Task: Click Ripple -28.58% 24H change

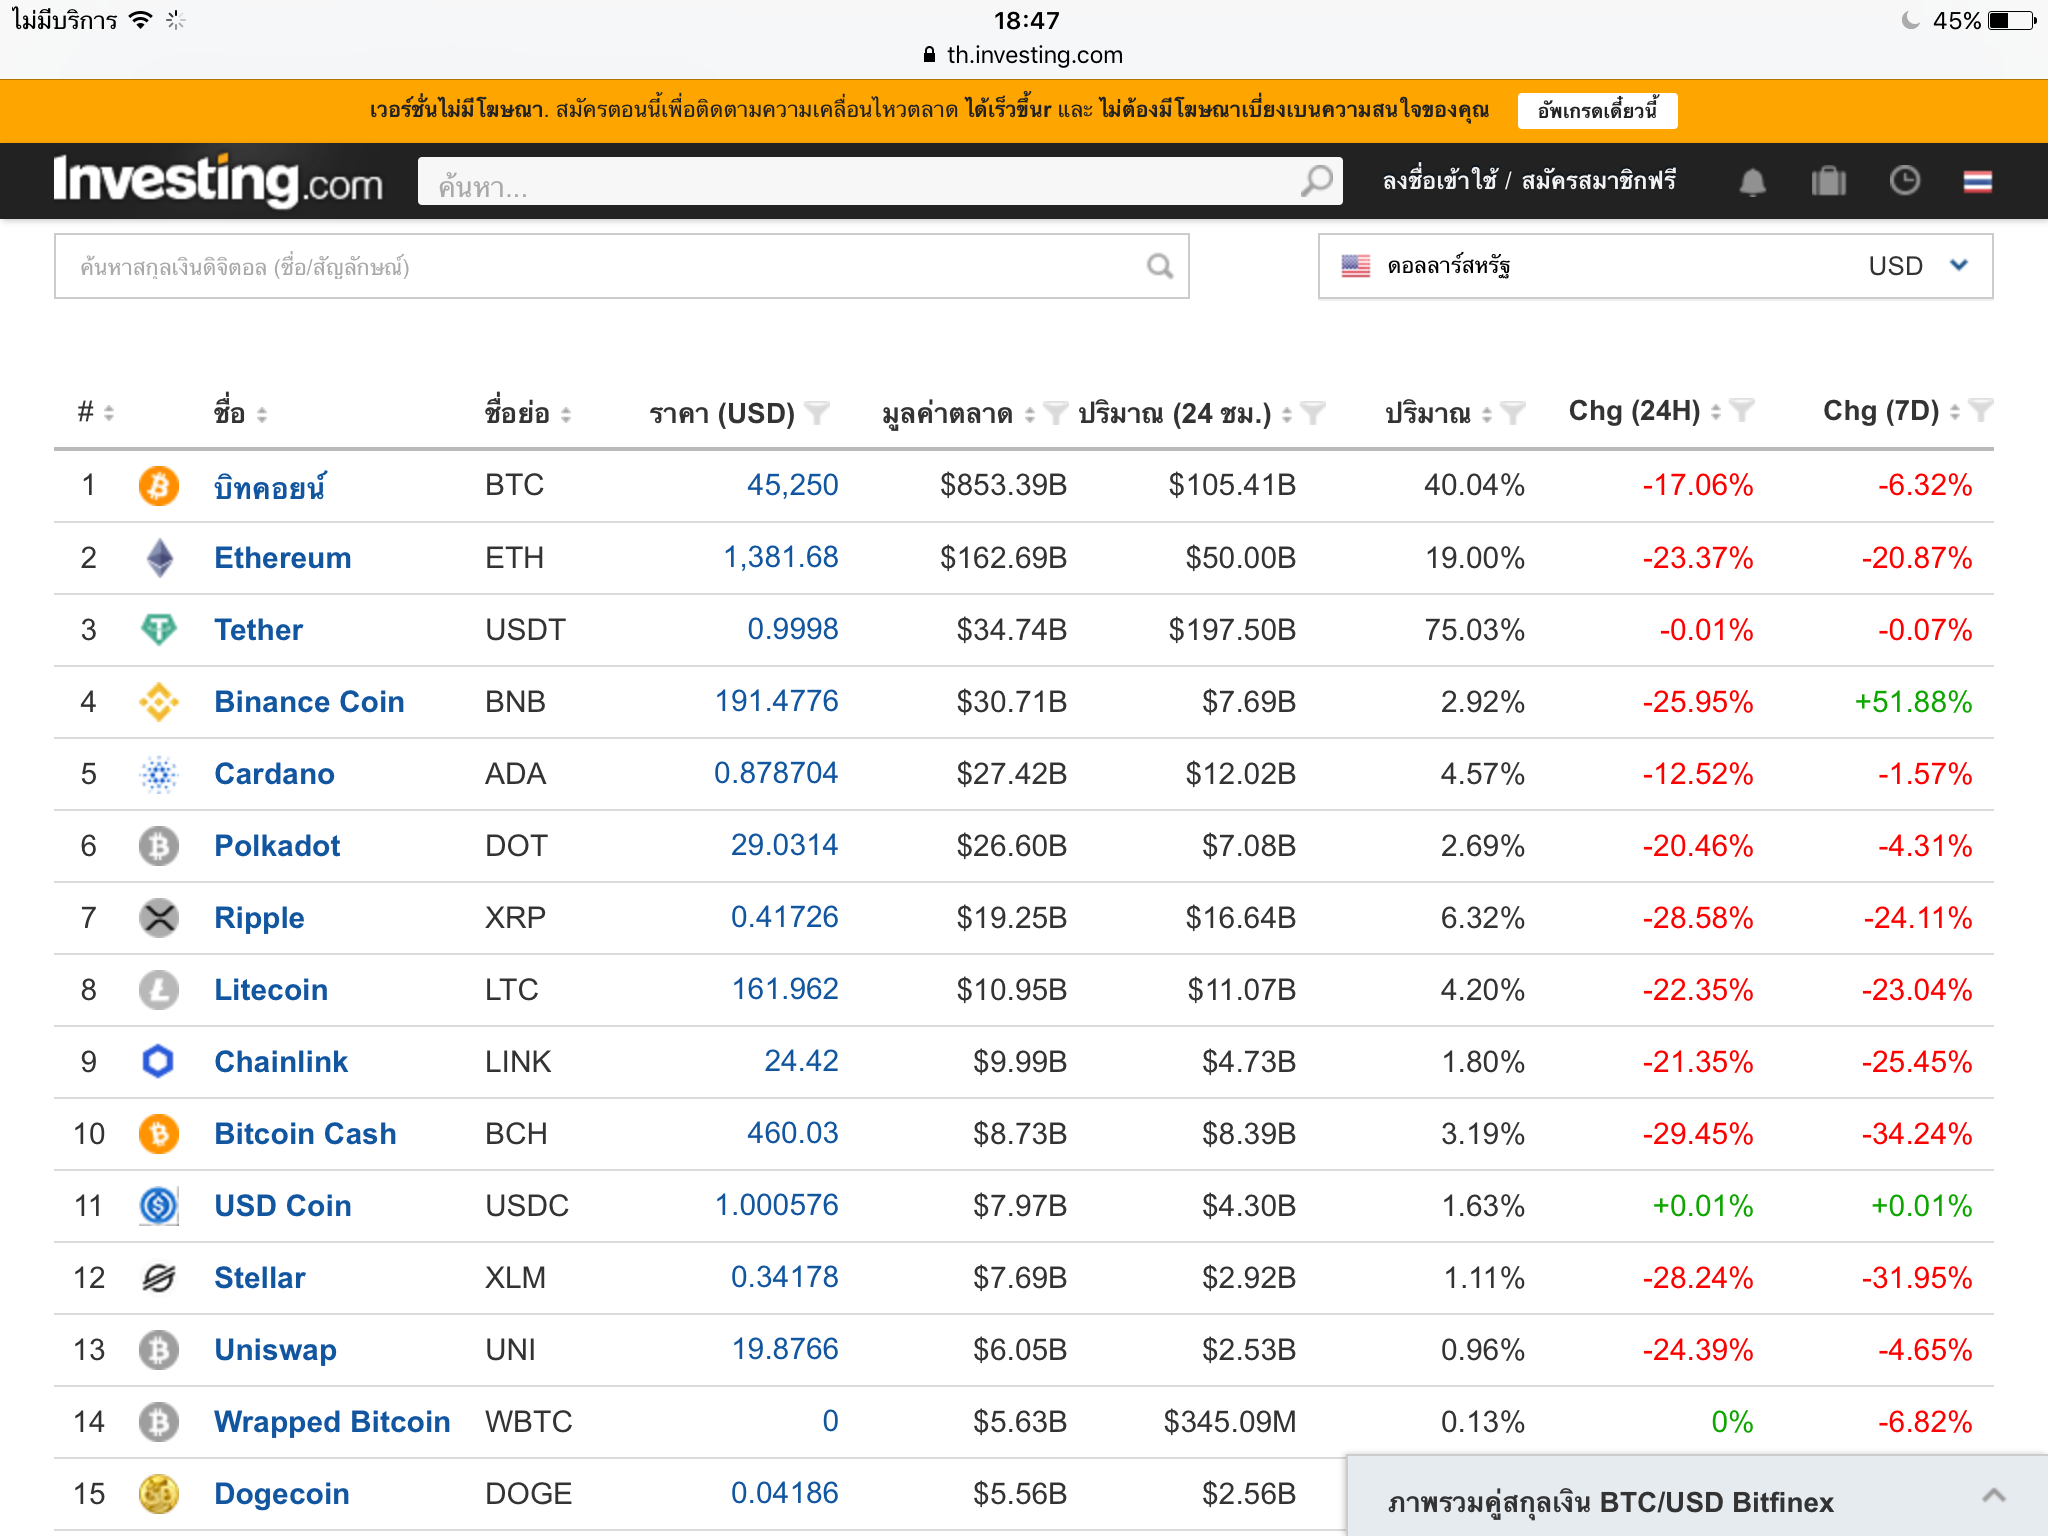Action: coord(1697,918)
